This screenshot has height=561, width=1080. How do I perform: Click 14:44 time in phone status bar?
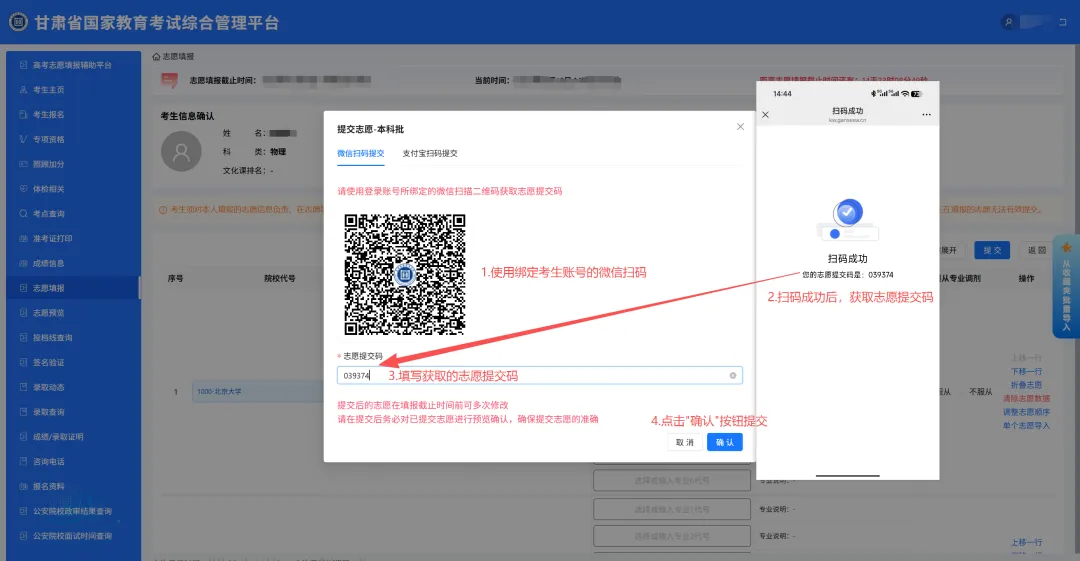[x=782, y=94]
